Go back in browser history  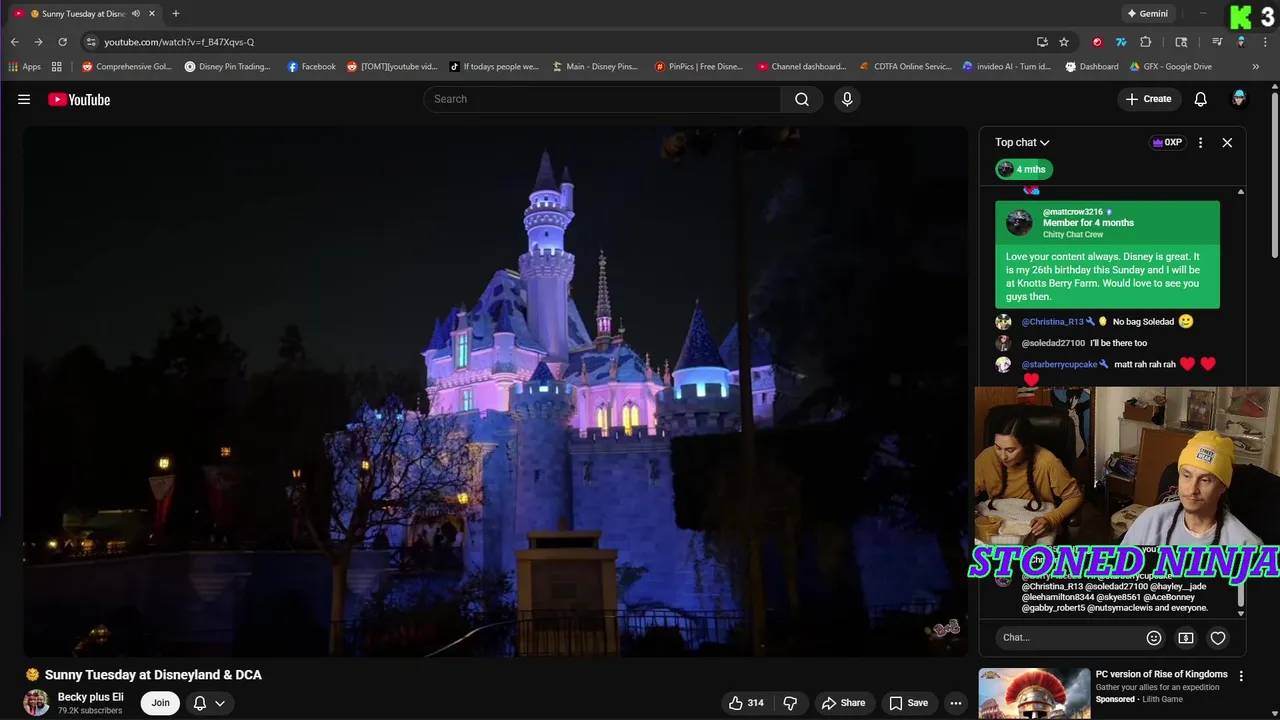tap(15, 42)
